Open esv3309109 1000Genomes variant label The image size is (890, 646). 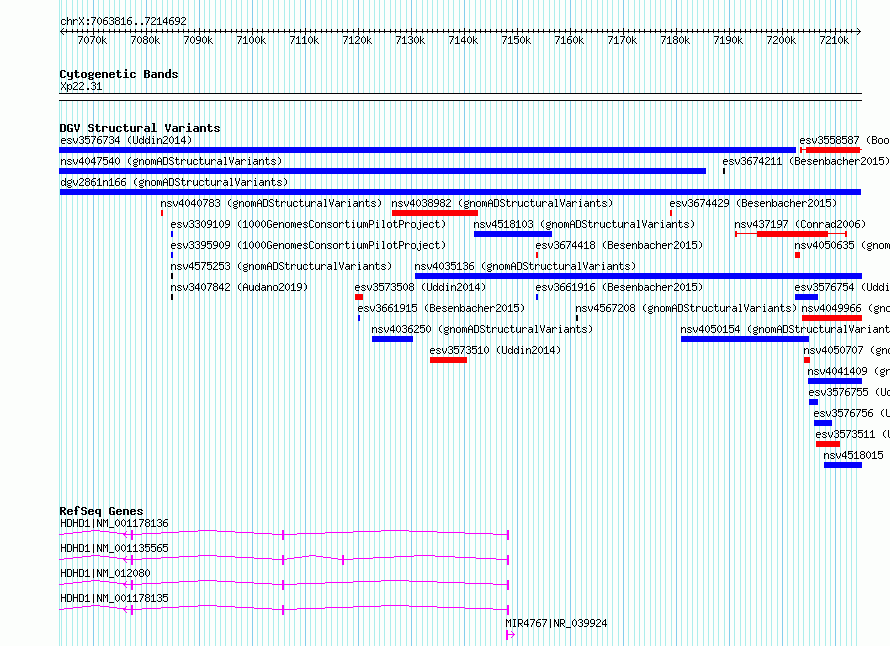click(308, 224)
